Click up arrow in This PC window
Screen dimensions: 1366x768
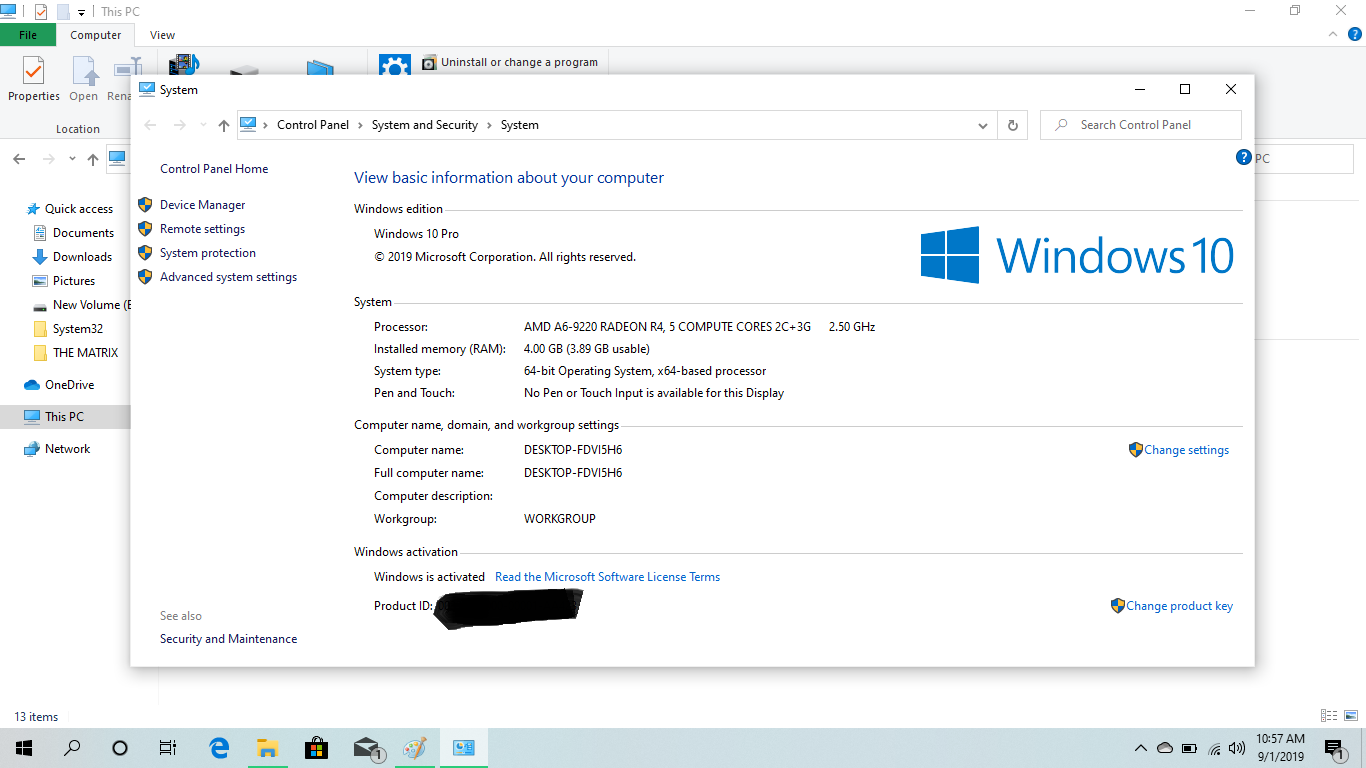click(93, 159)
